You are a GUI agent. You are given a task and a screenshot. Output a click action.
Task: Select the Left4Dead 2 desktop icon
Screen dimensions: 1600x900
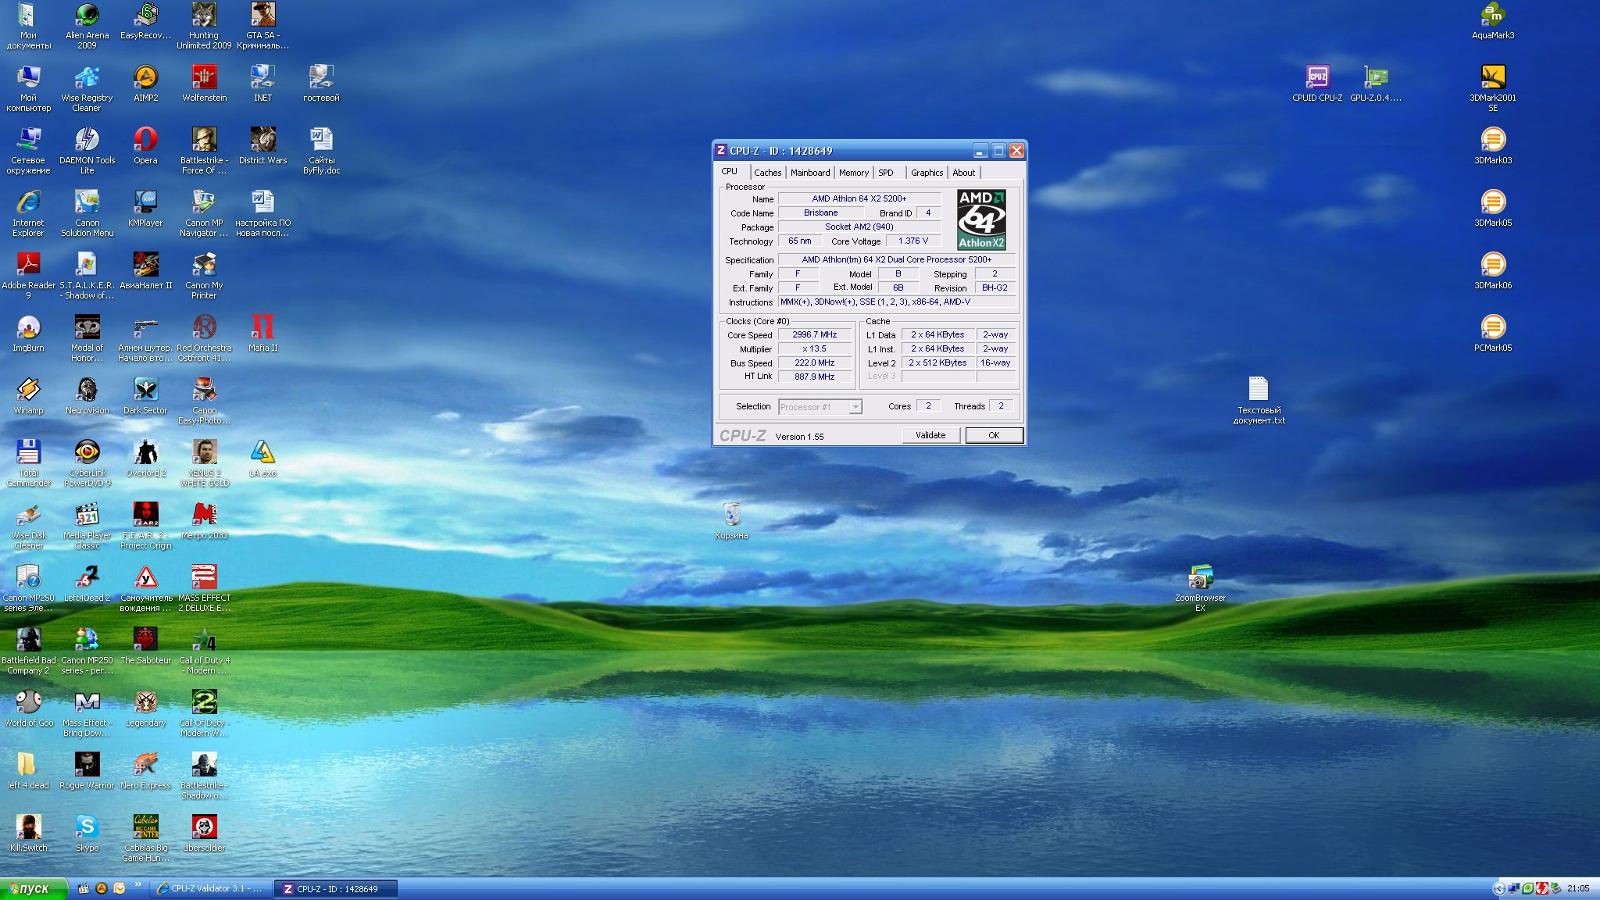tap(87, 584)
